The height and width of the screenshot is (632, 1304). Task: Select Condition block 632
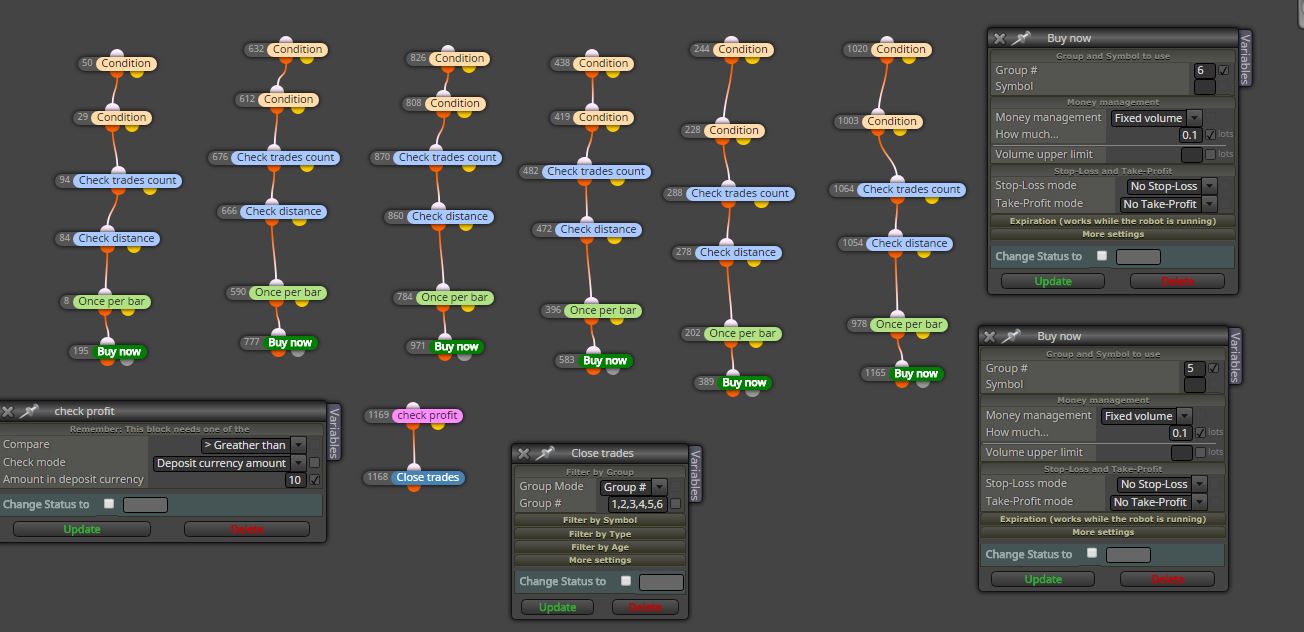(x=297, y=49)
